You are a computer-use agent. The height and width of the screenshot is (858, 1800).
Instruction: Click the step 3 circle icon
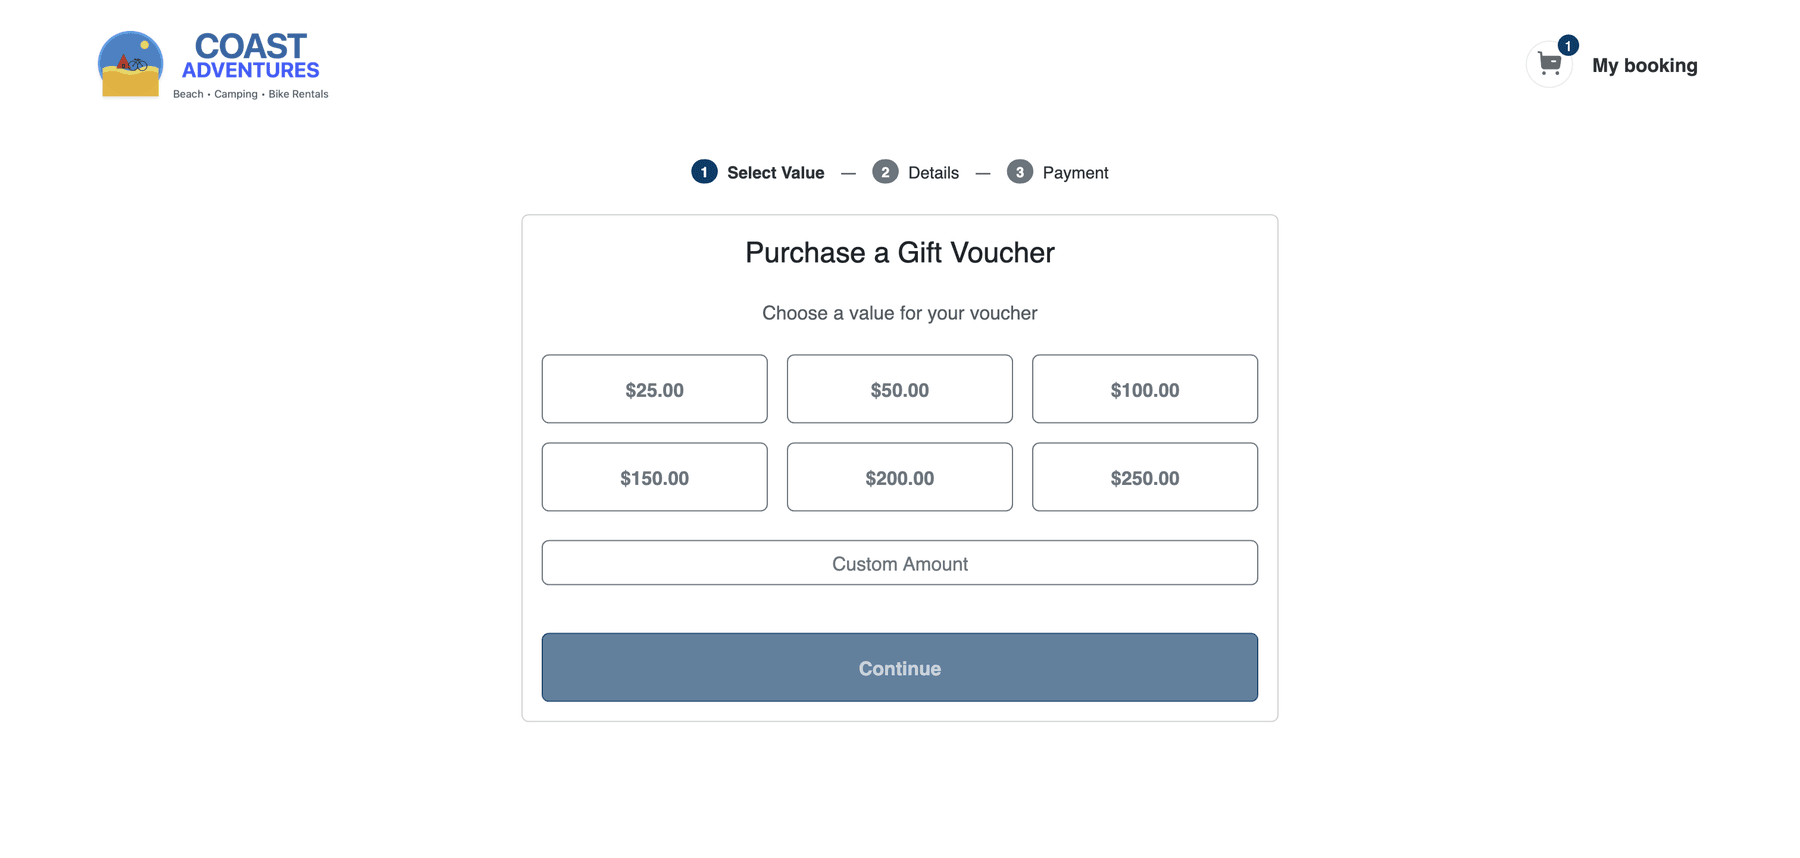coord(1020,172)
